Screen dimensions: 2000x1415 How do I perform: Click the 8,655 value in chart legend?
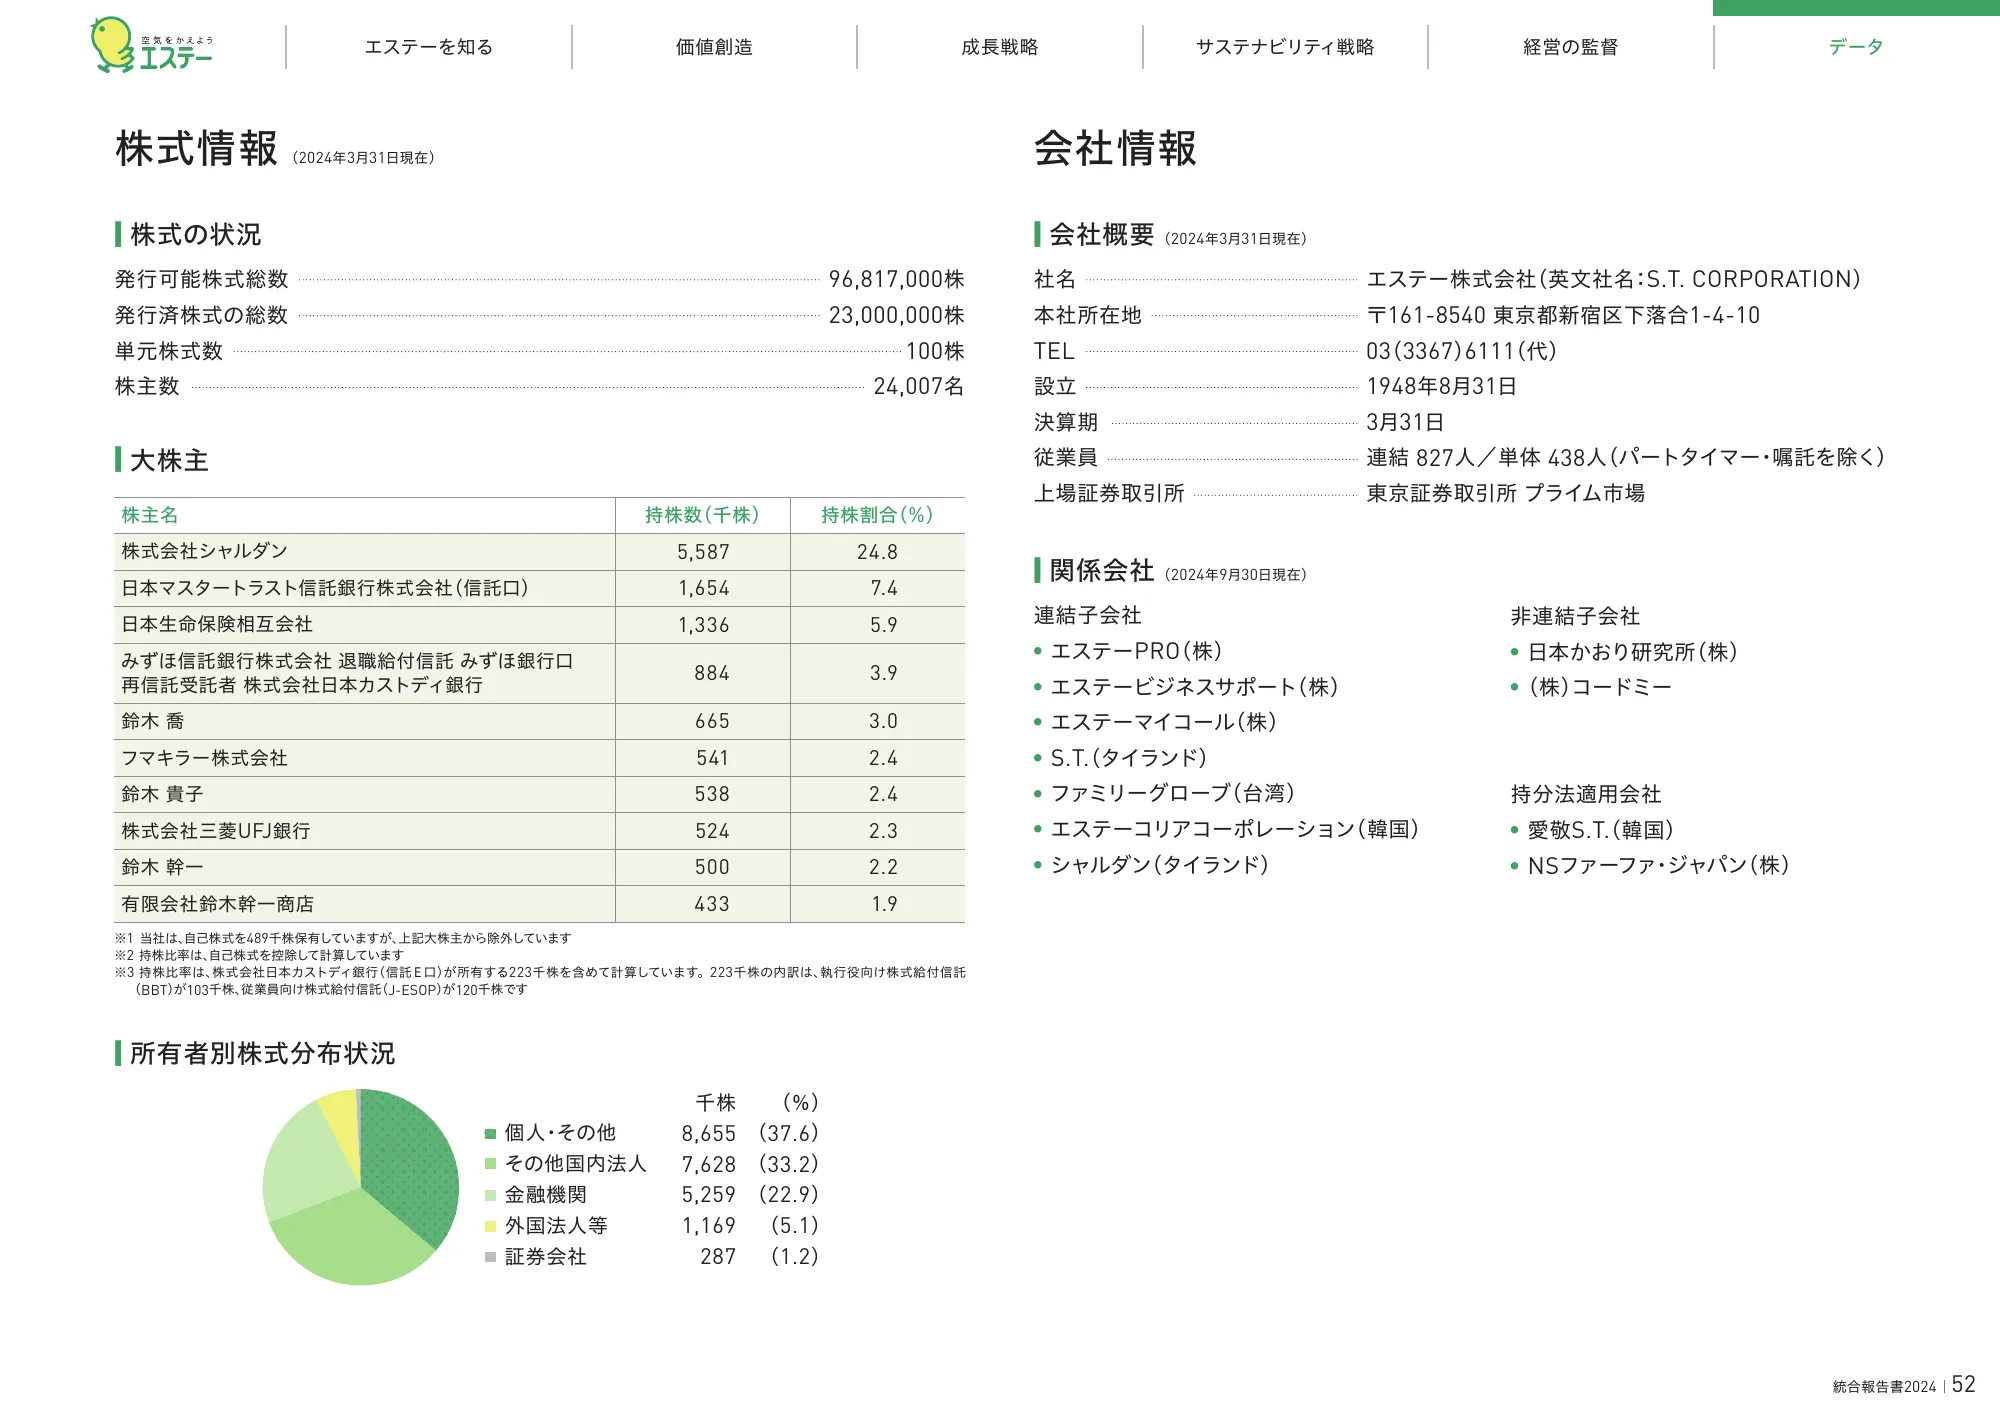click(709, 1134)
